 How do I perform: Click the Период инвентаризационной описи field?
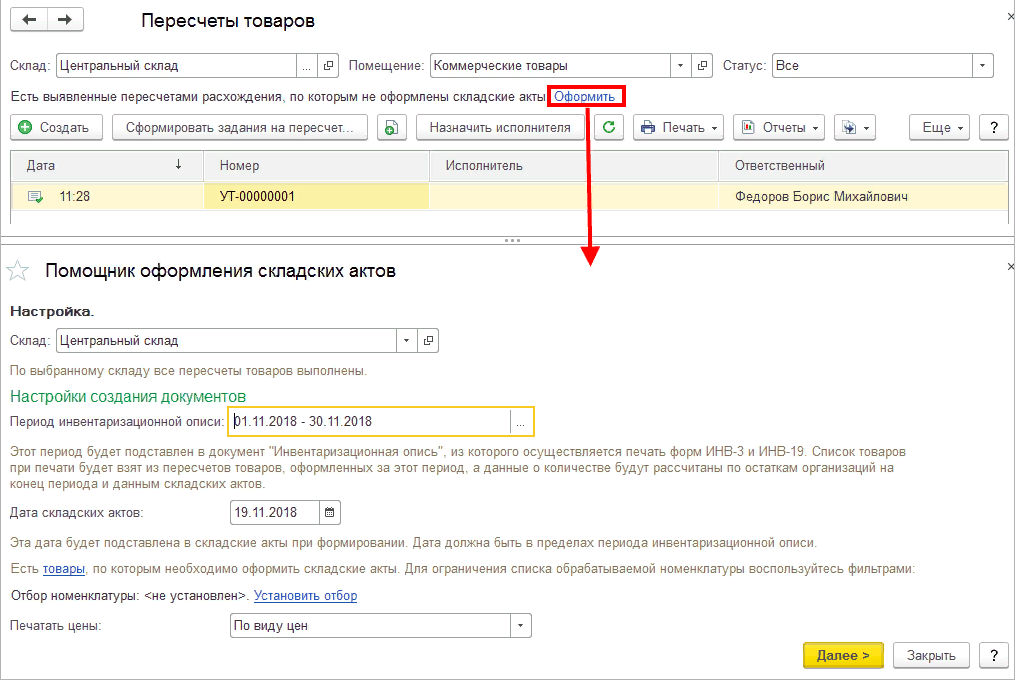coord(368,422)
